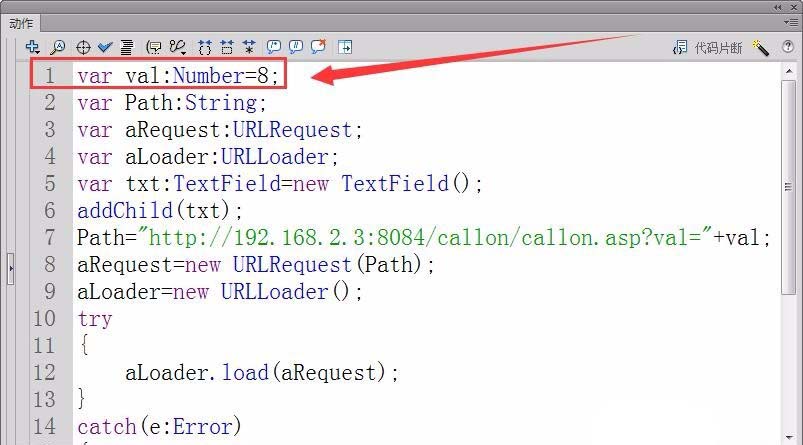Click line 'var txt:TextField=new TextField();'
Screen dimensions: 803x445
(x=280, y=184)
